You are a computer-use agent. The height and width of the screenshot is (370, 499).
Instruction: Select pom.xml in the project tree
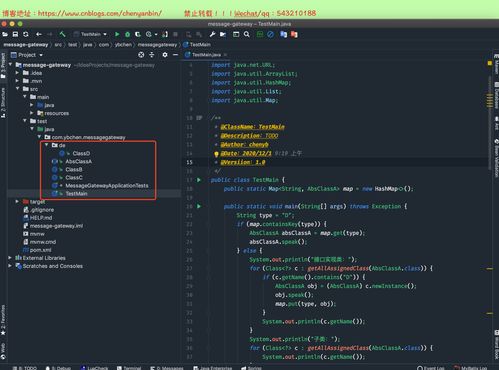point(40,250)
